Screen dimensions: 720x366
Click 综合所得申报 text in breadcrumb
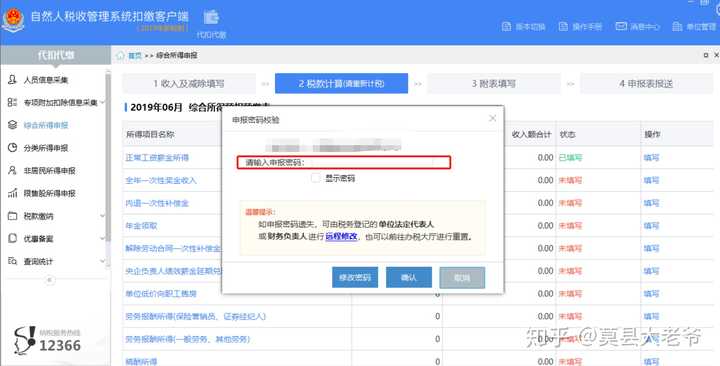(176, 56)
